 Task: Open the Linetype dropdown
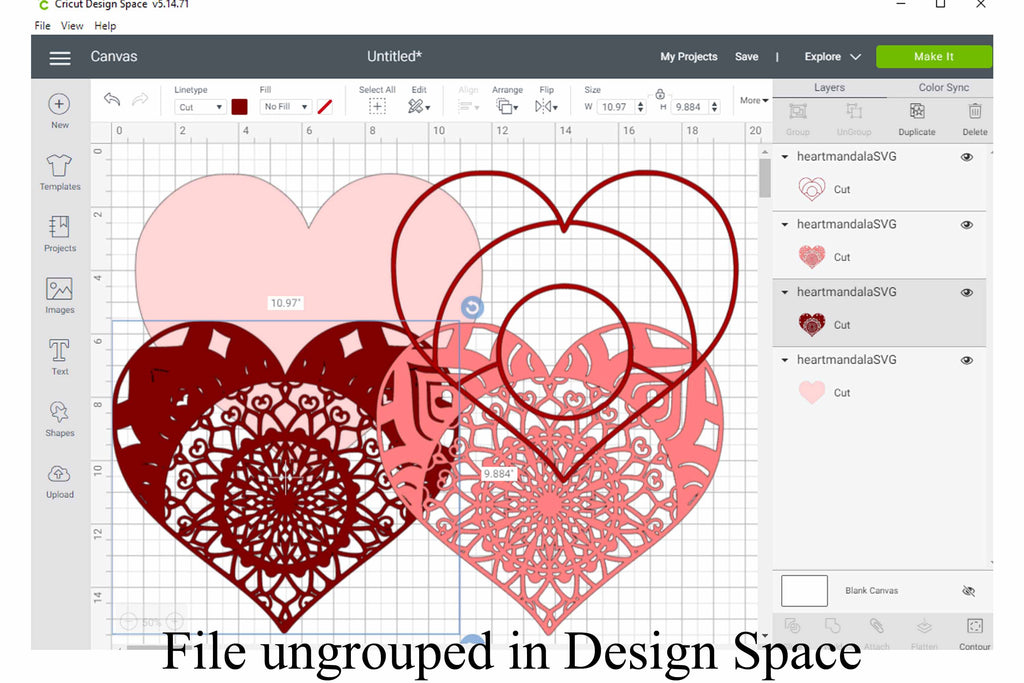(200, 107)
